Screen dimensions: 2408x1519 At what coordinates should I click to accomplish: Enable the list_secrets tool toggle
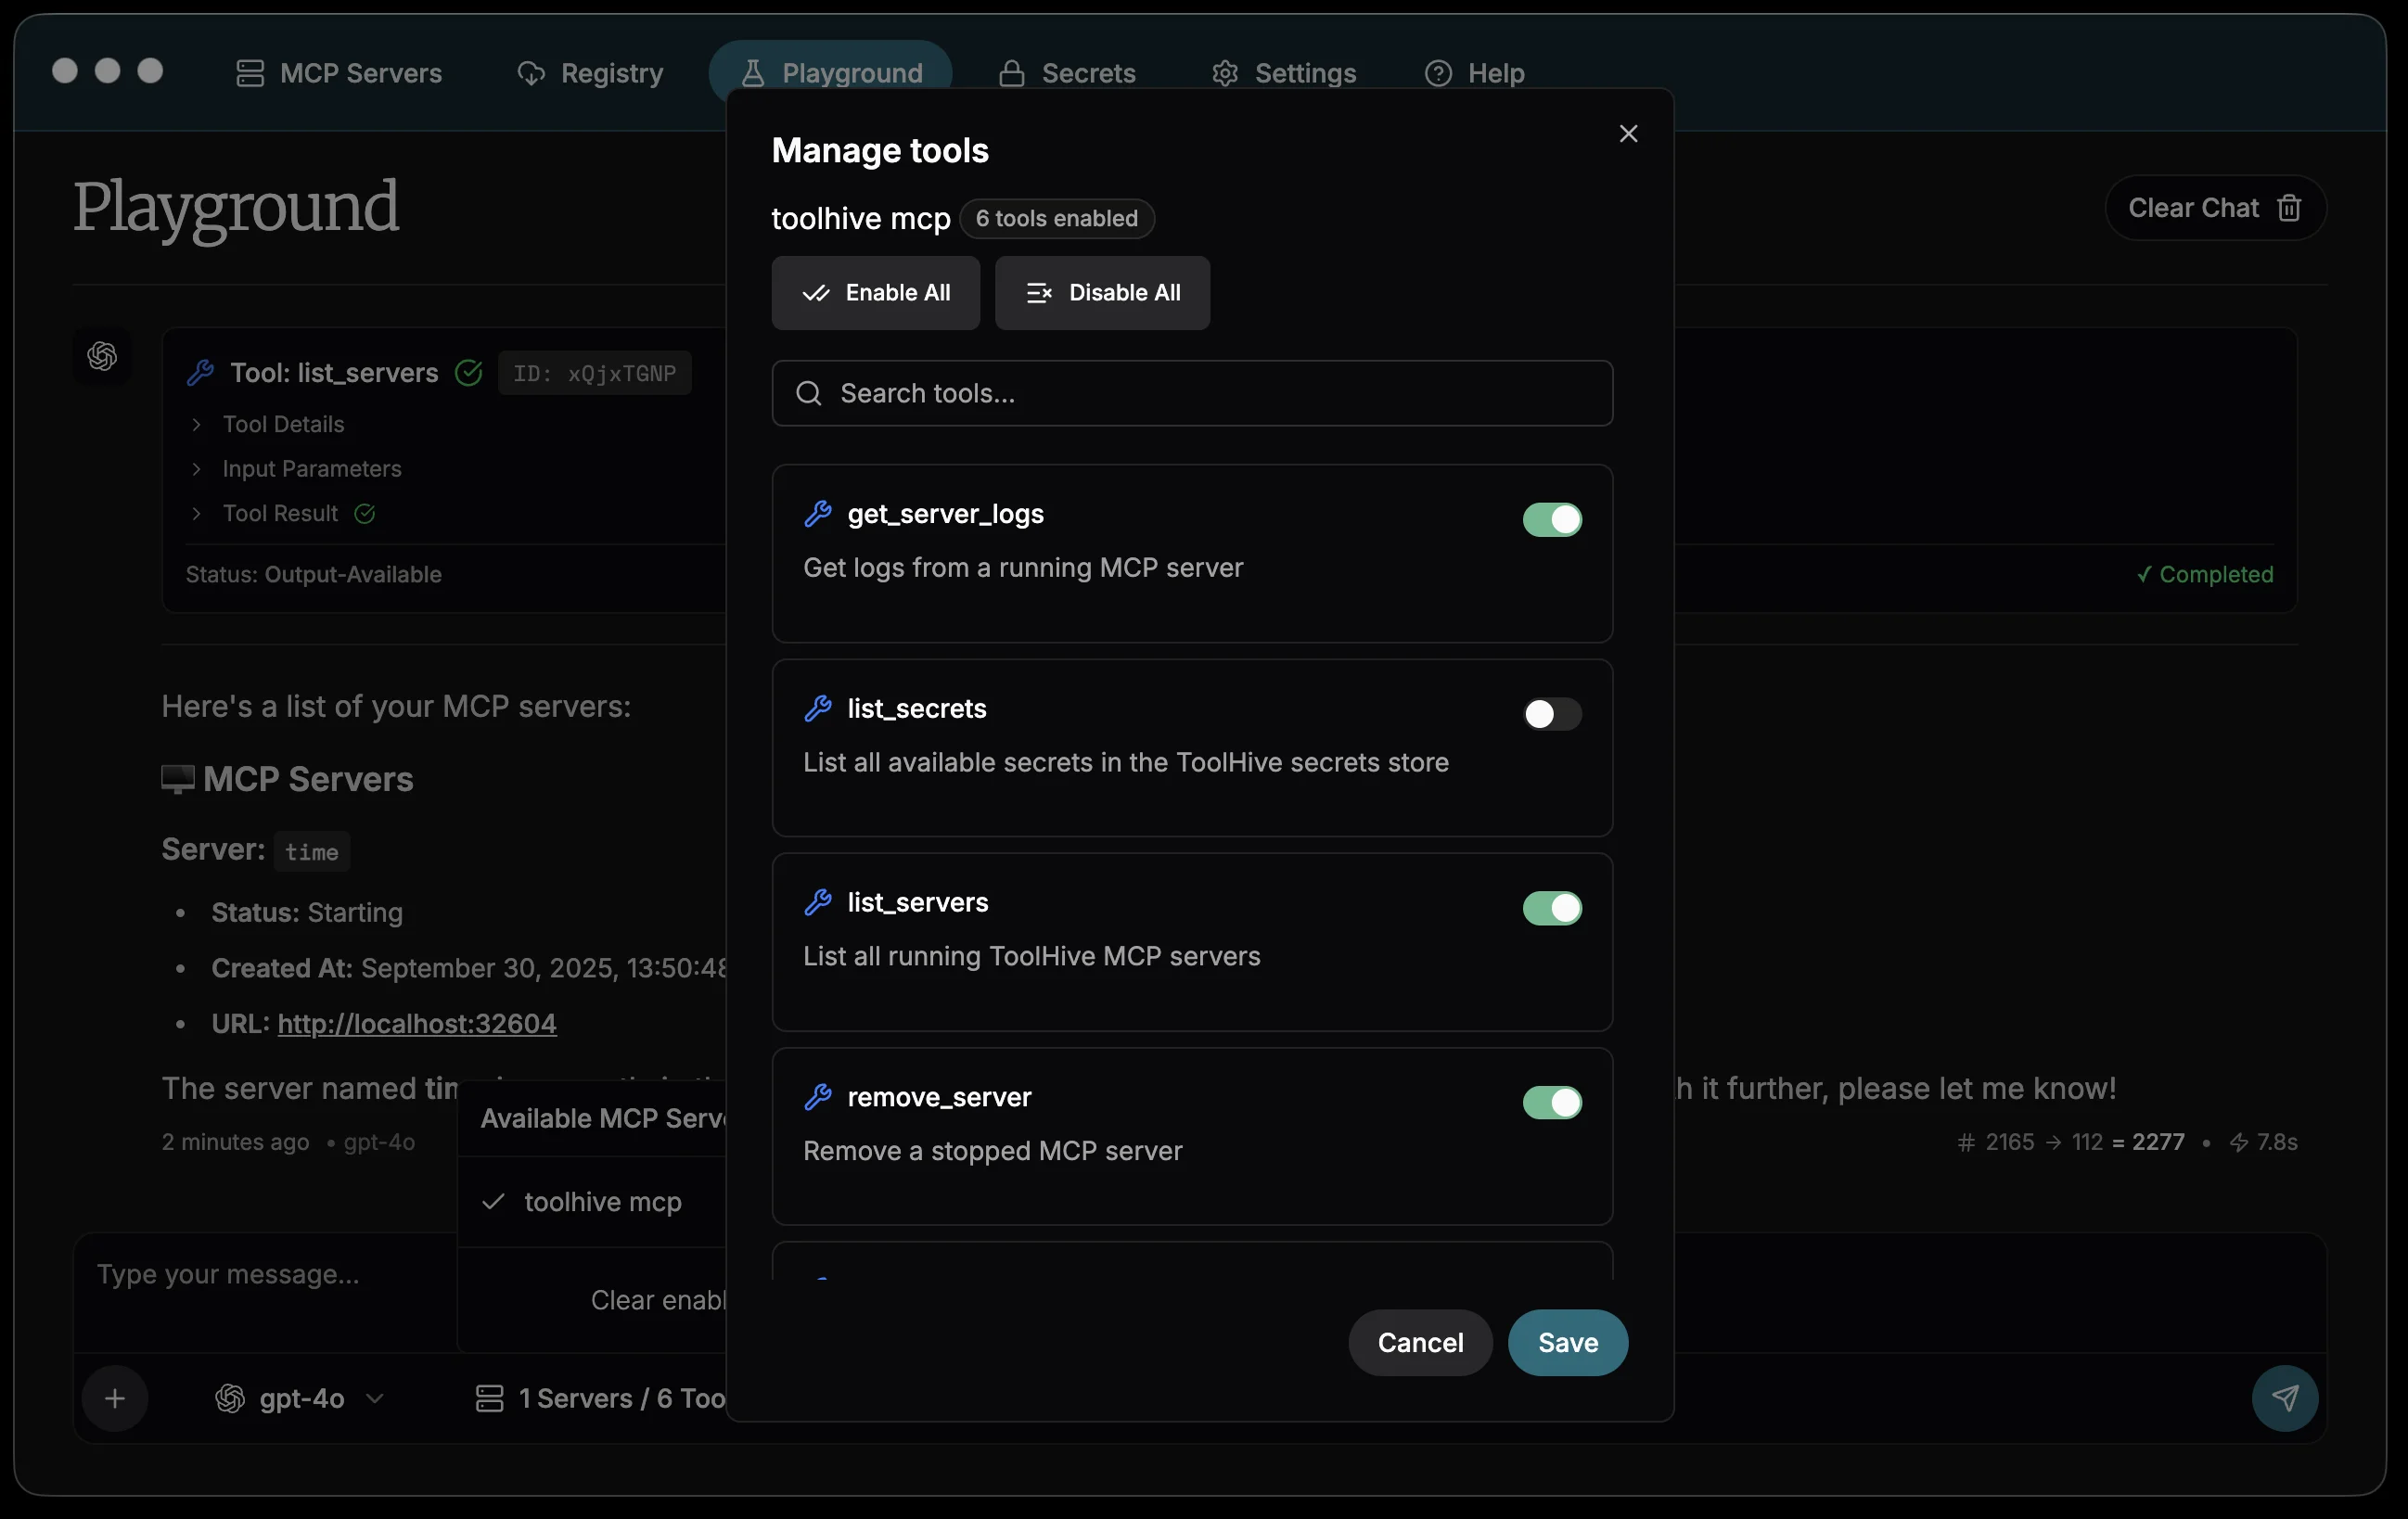click(x=1551, y=714)
